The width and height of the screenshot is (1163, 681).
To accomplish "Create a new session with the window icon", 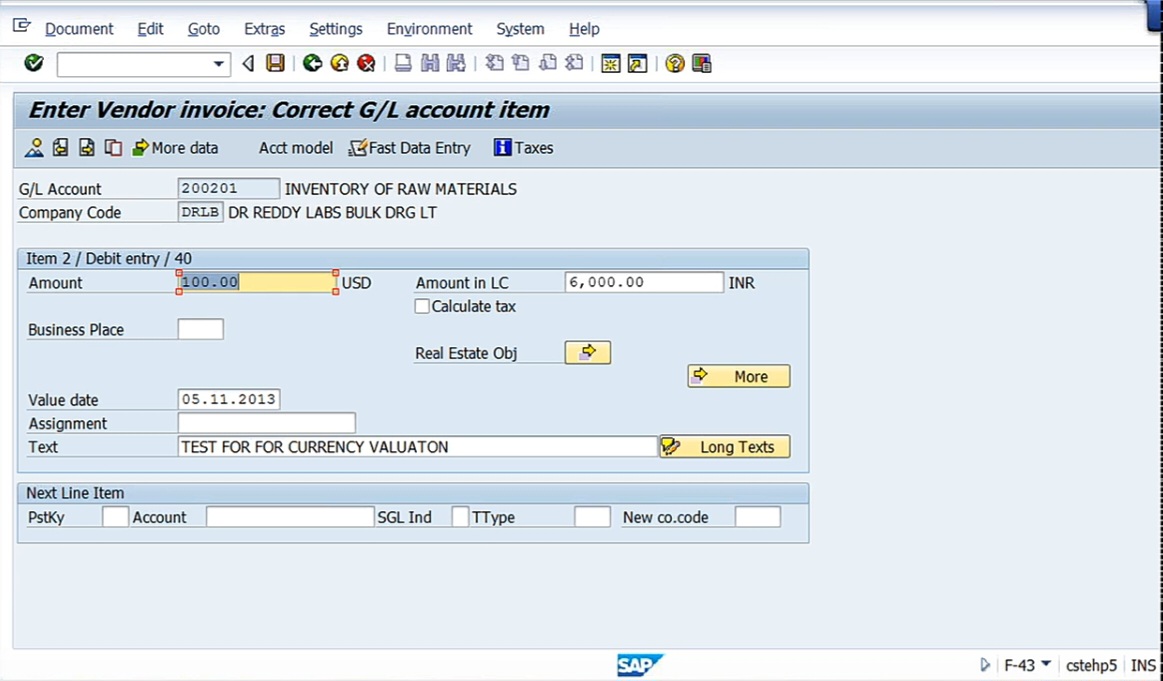I will (610, 64).
